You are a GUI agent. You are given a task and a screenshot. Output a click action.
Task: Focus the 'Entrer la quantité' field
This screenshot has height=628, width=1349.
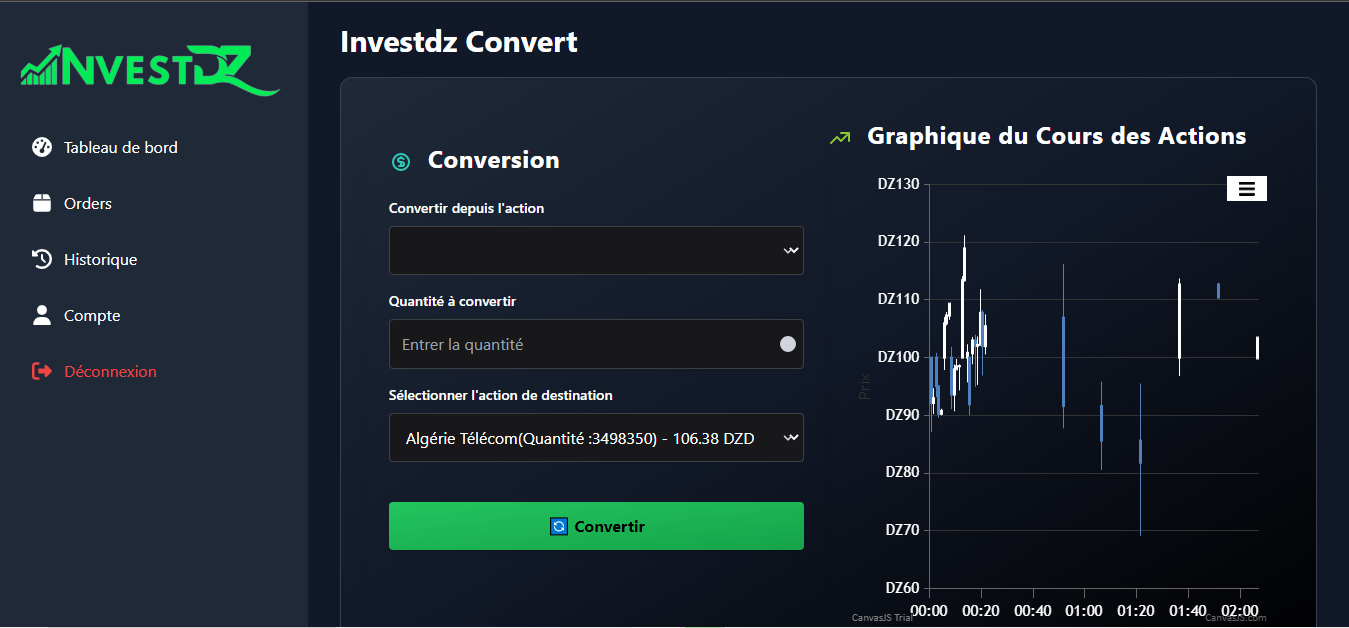pos(596,344)
